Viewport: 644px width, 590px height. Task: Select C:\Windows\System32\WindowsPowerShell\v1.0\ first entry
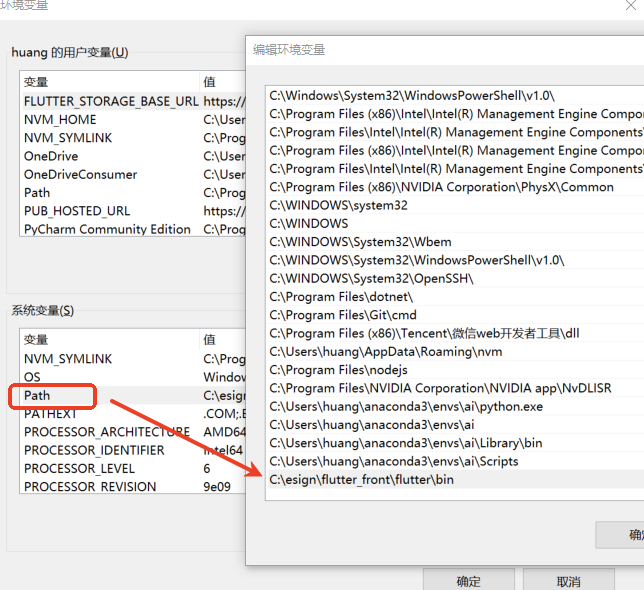click(x=455, y=96)
